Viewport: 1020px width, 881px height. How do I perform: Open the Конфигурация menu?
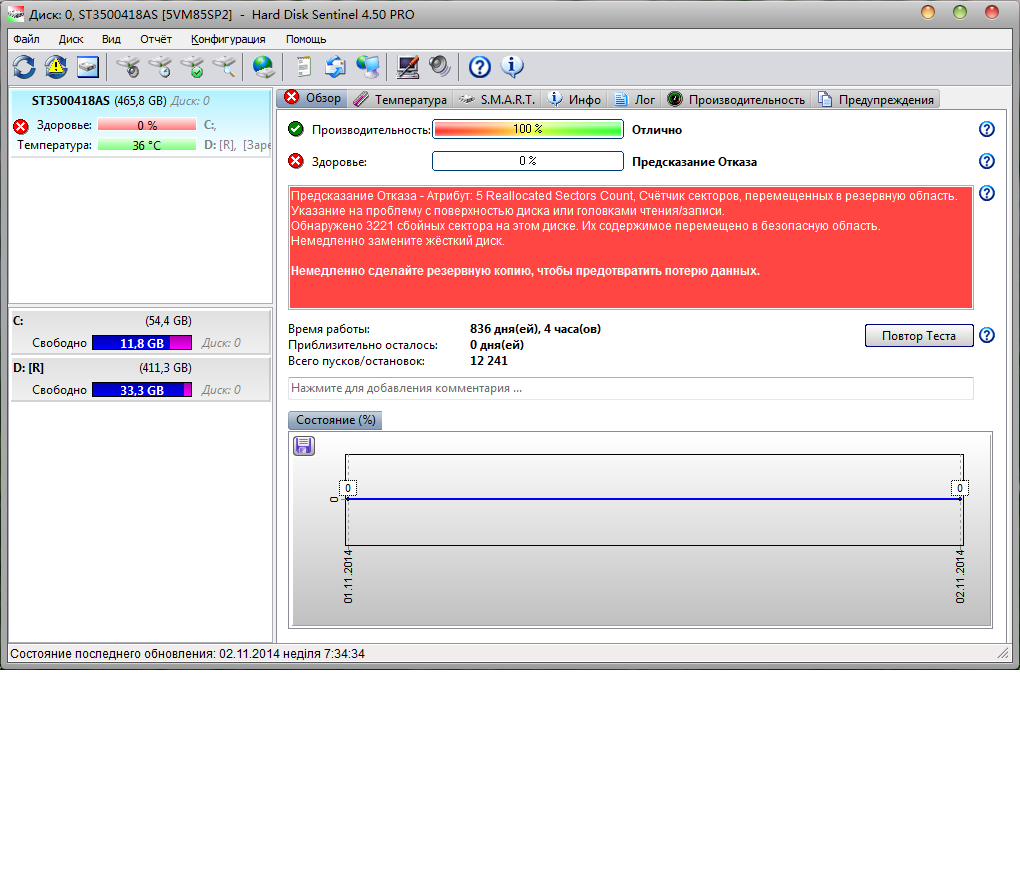[228, 39]
